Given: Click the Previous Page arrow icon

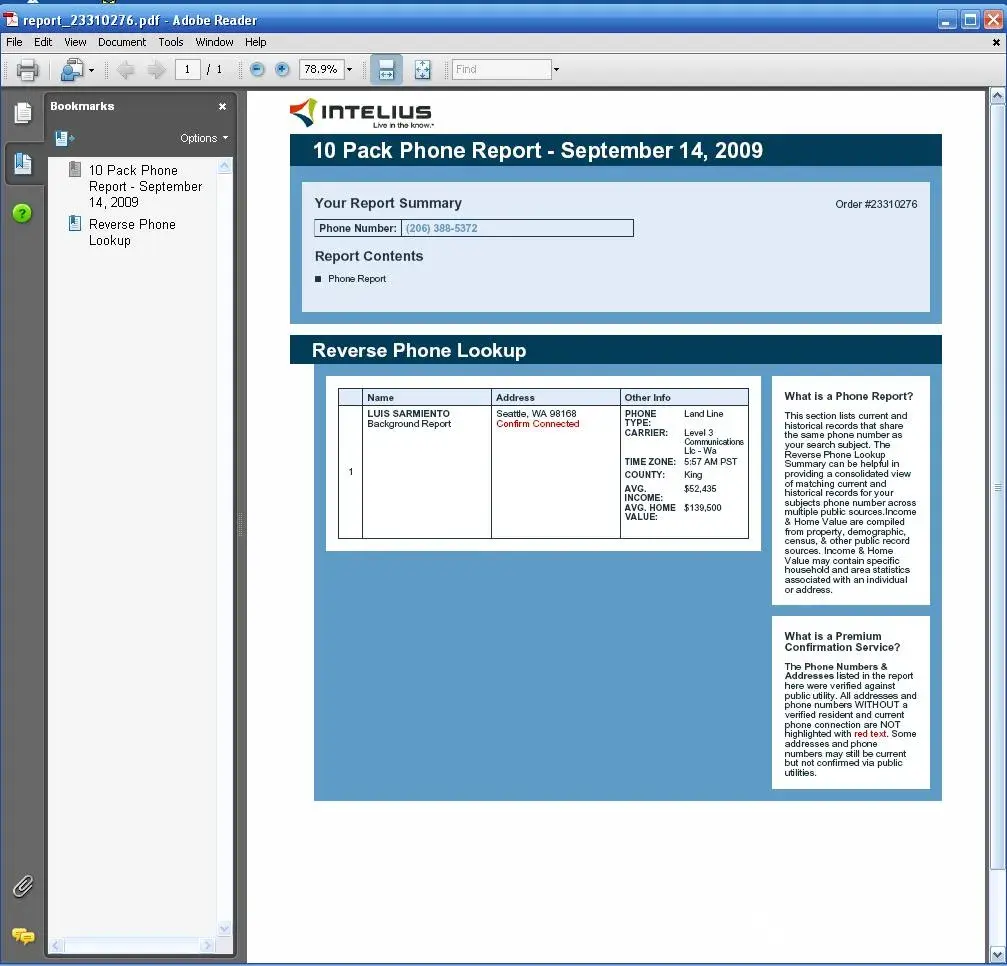Looking at the screenshot, I should (125, 70).
